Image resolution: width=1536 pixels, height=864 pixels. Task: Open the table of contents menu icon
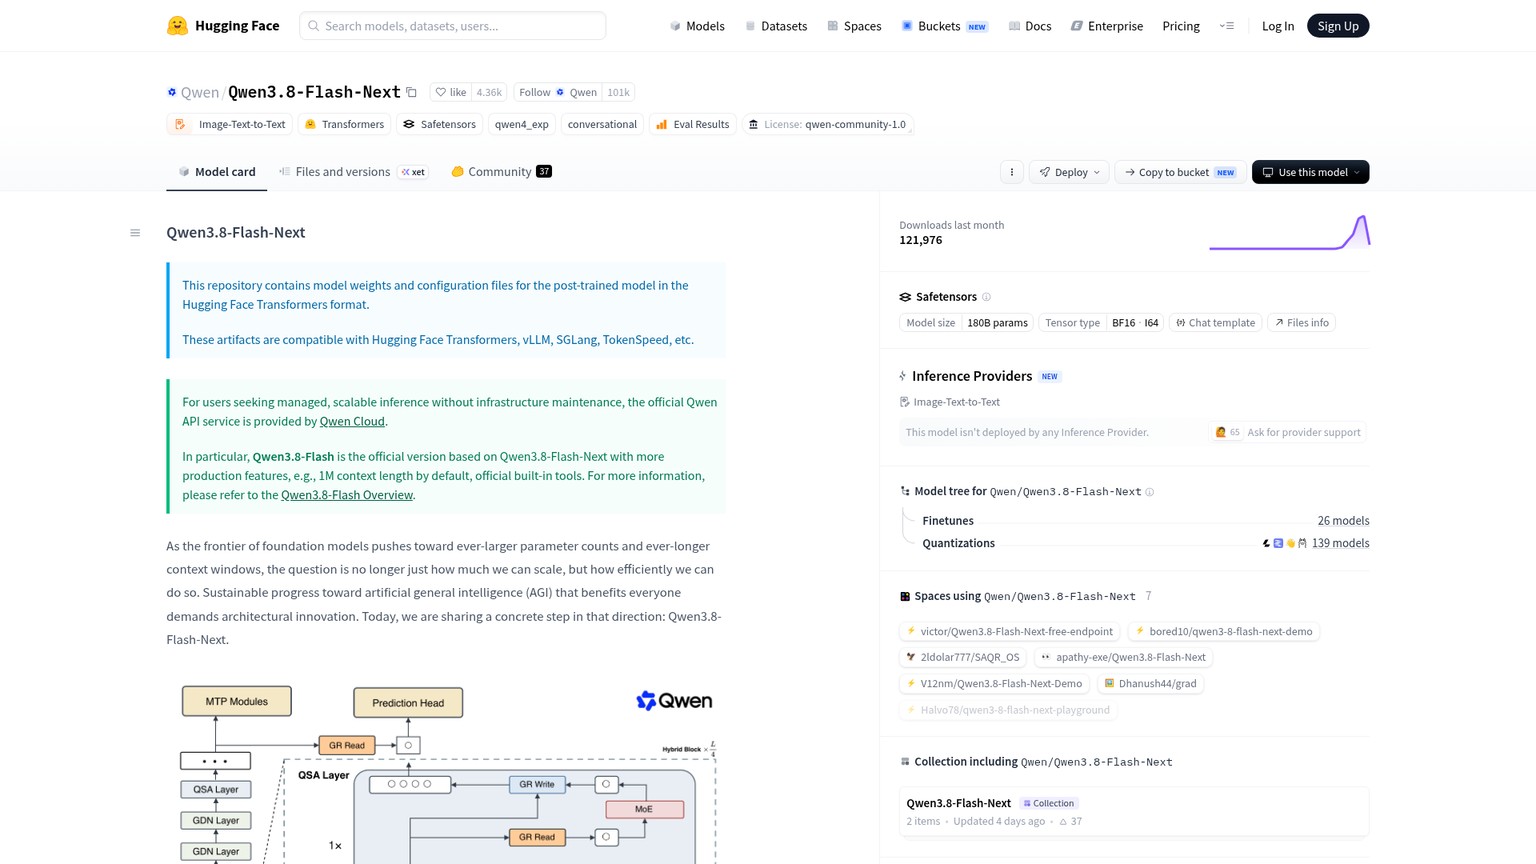(135, 233)
